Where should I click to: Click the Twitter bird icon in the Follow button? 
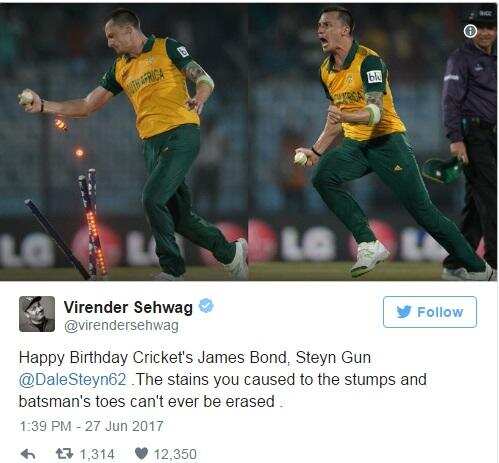click(404, 312)
